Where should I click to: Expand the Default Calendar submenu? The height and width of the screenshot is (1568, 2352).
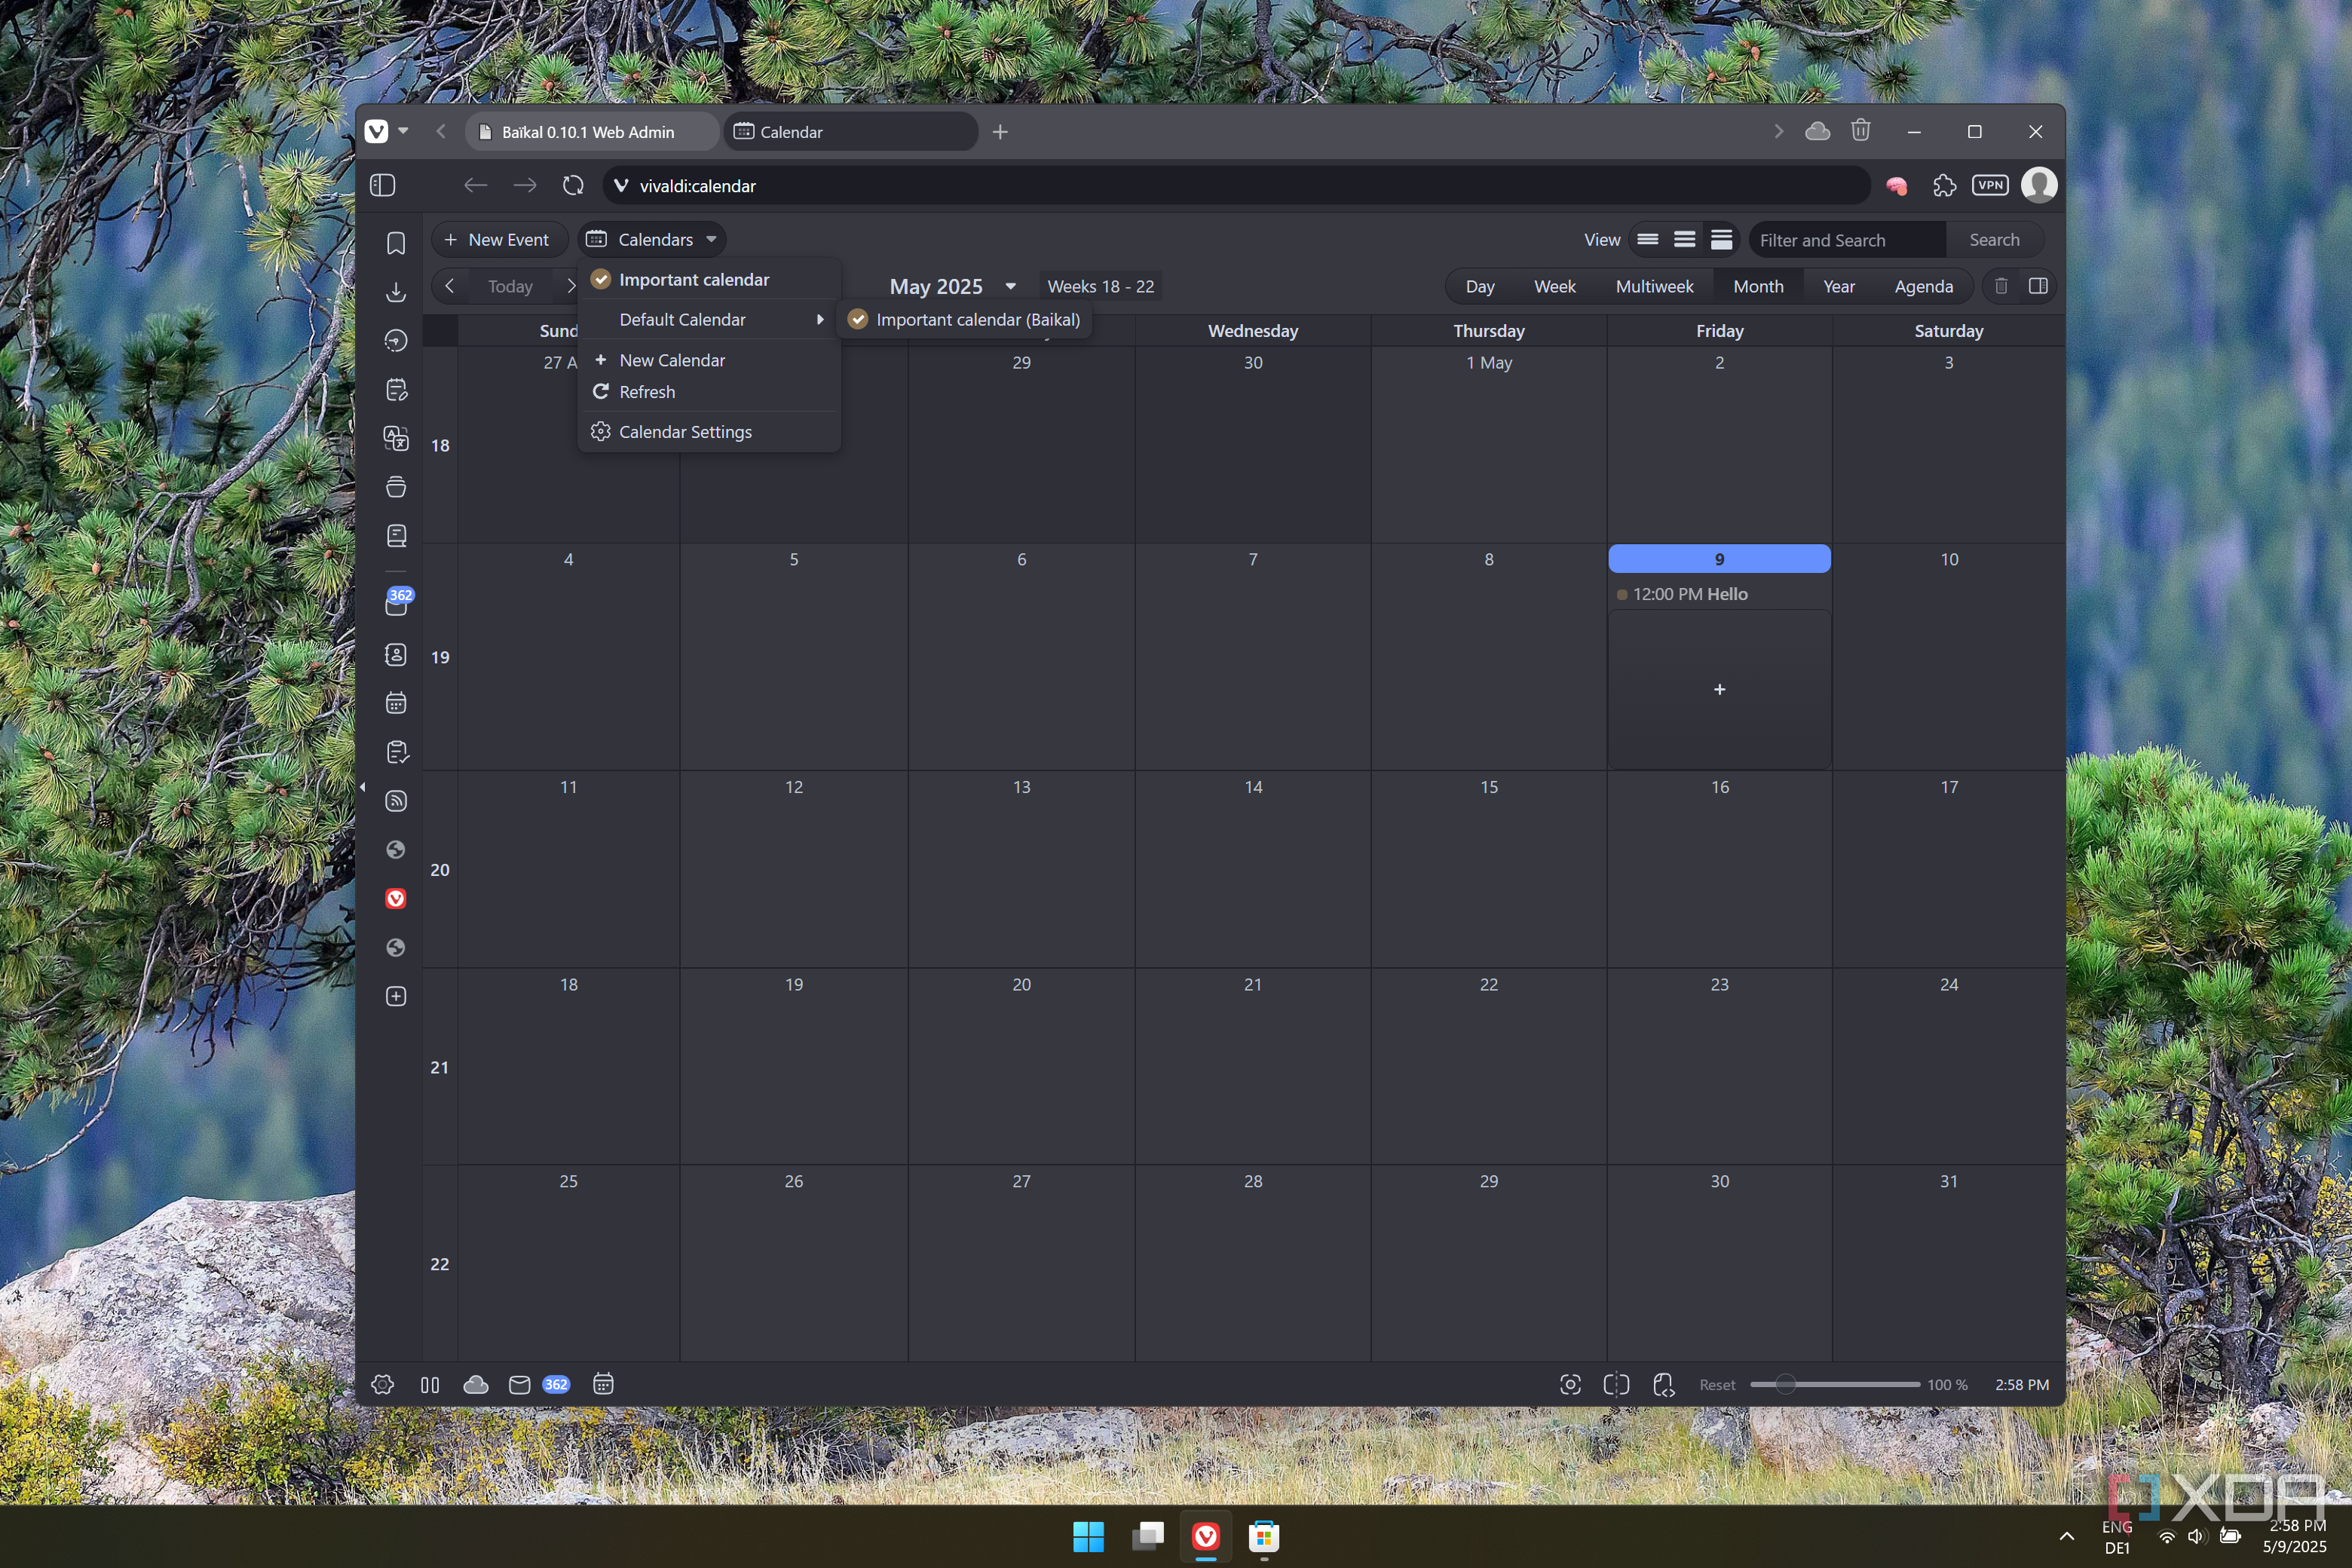(x=708, y=320)
